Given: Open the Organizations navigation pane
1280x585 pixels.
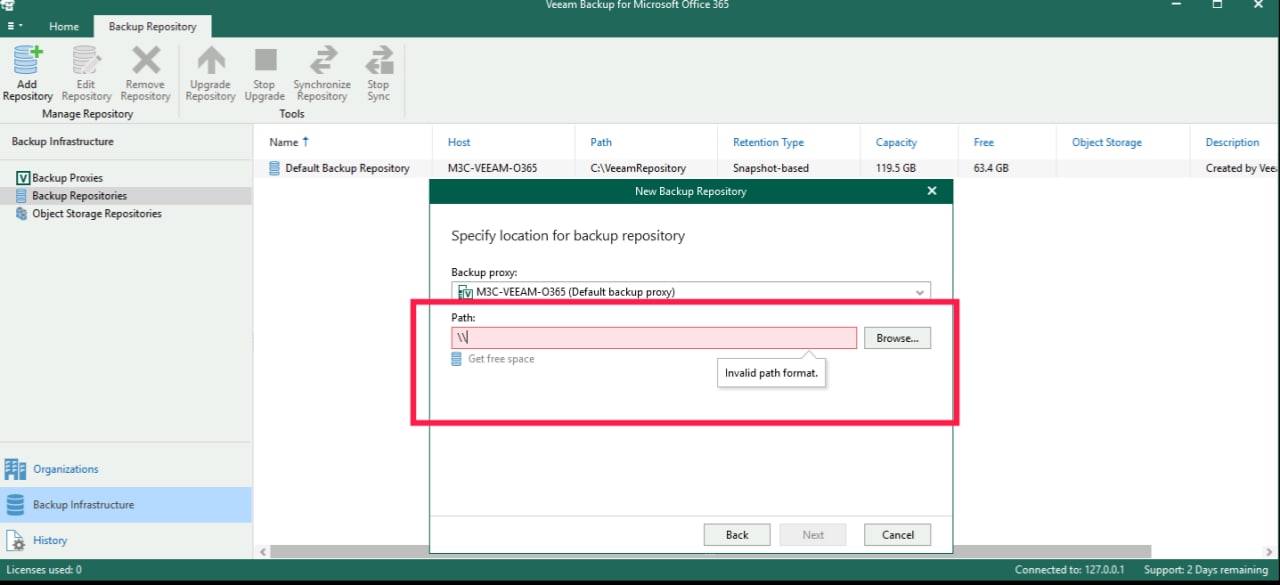Looking at the screenshot, I should (126, 469).
